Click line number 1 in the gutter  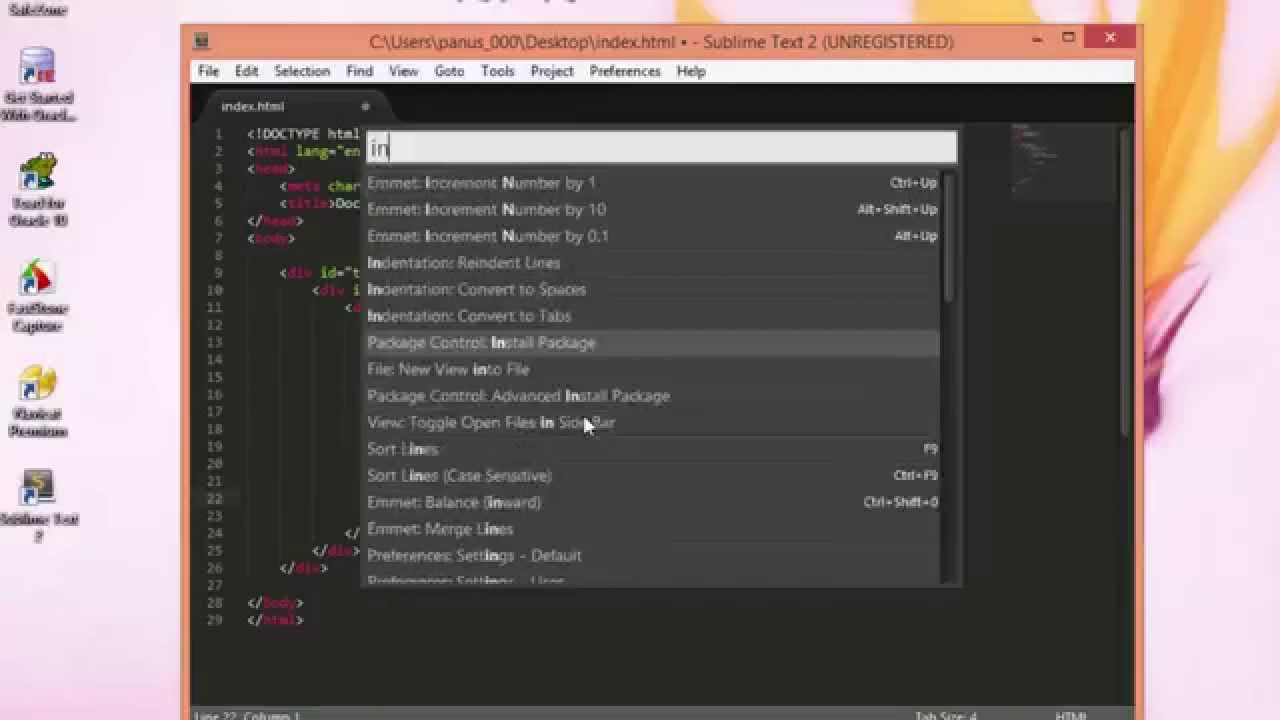218,134
